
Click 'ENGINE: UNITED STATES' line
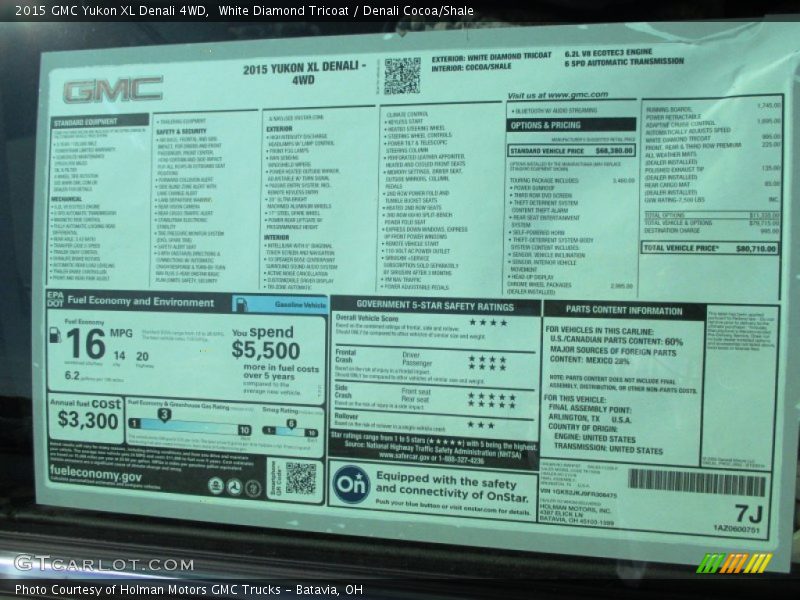[x=595, y=438]
